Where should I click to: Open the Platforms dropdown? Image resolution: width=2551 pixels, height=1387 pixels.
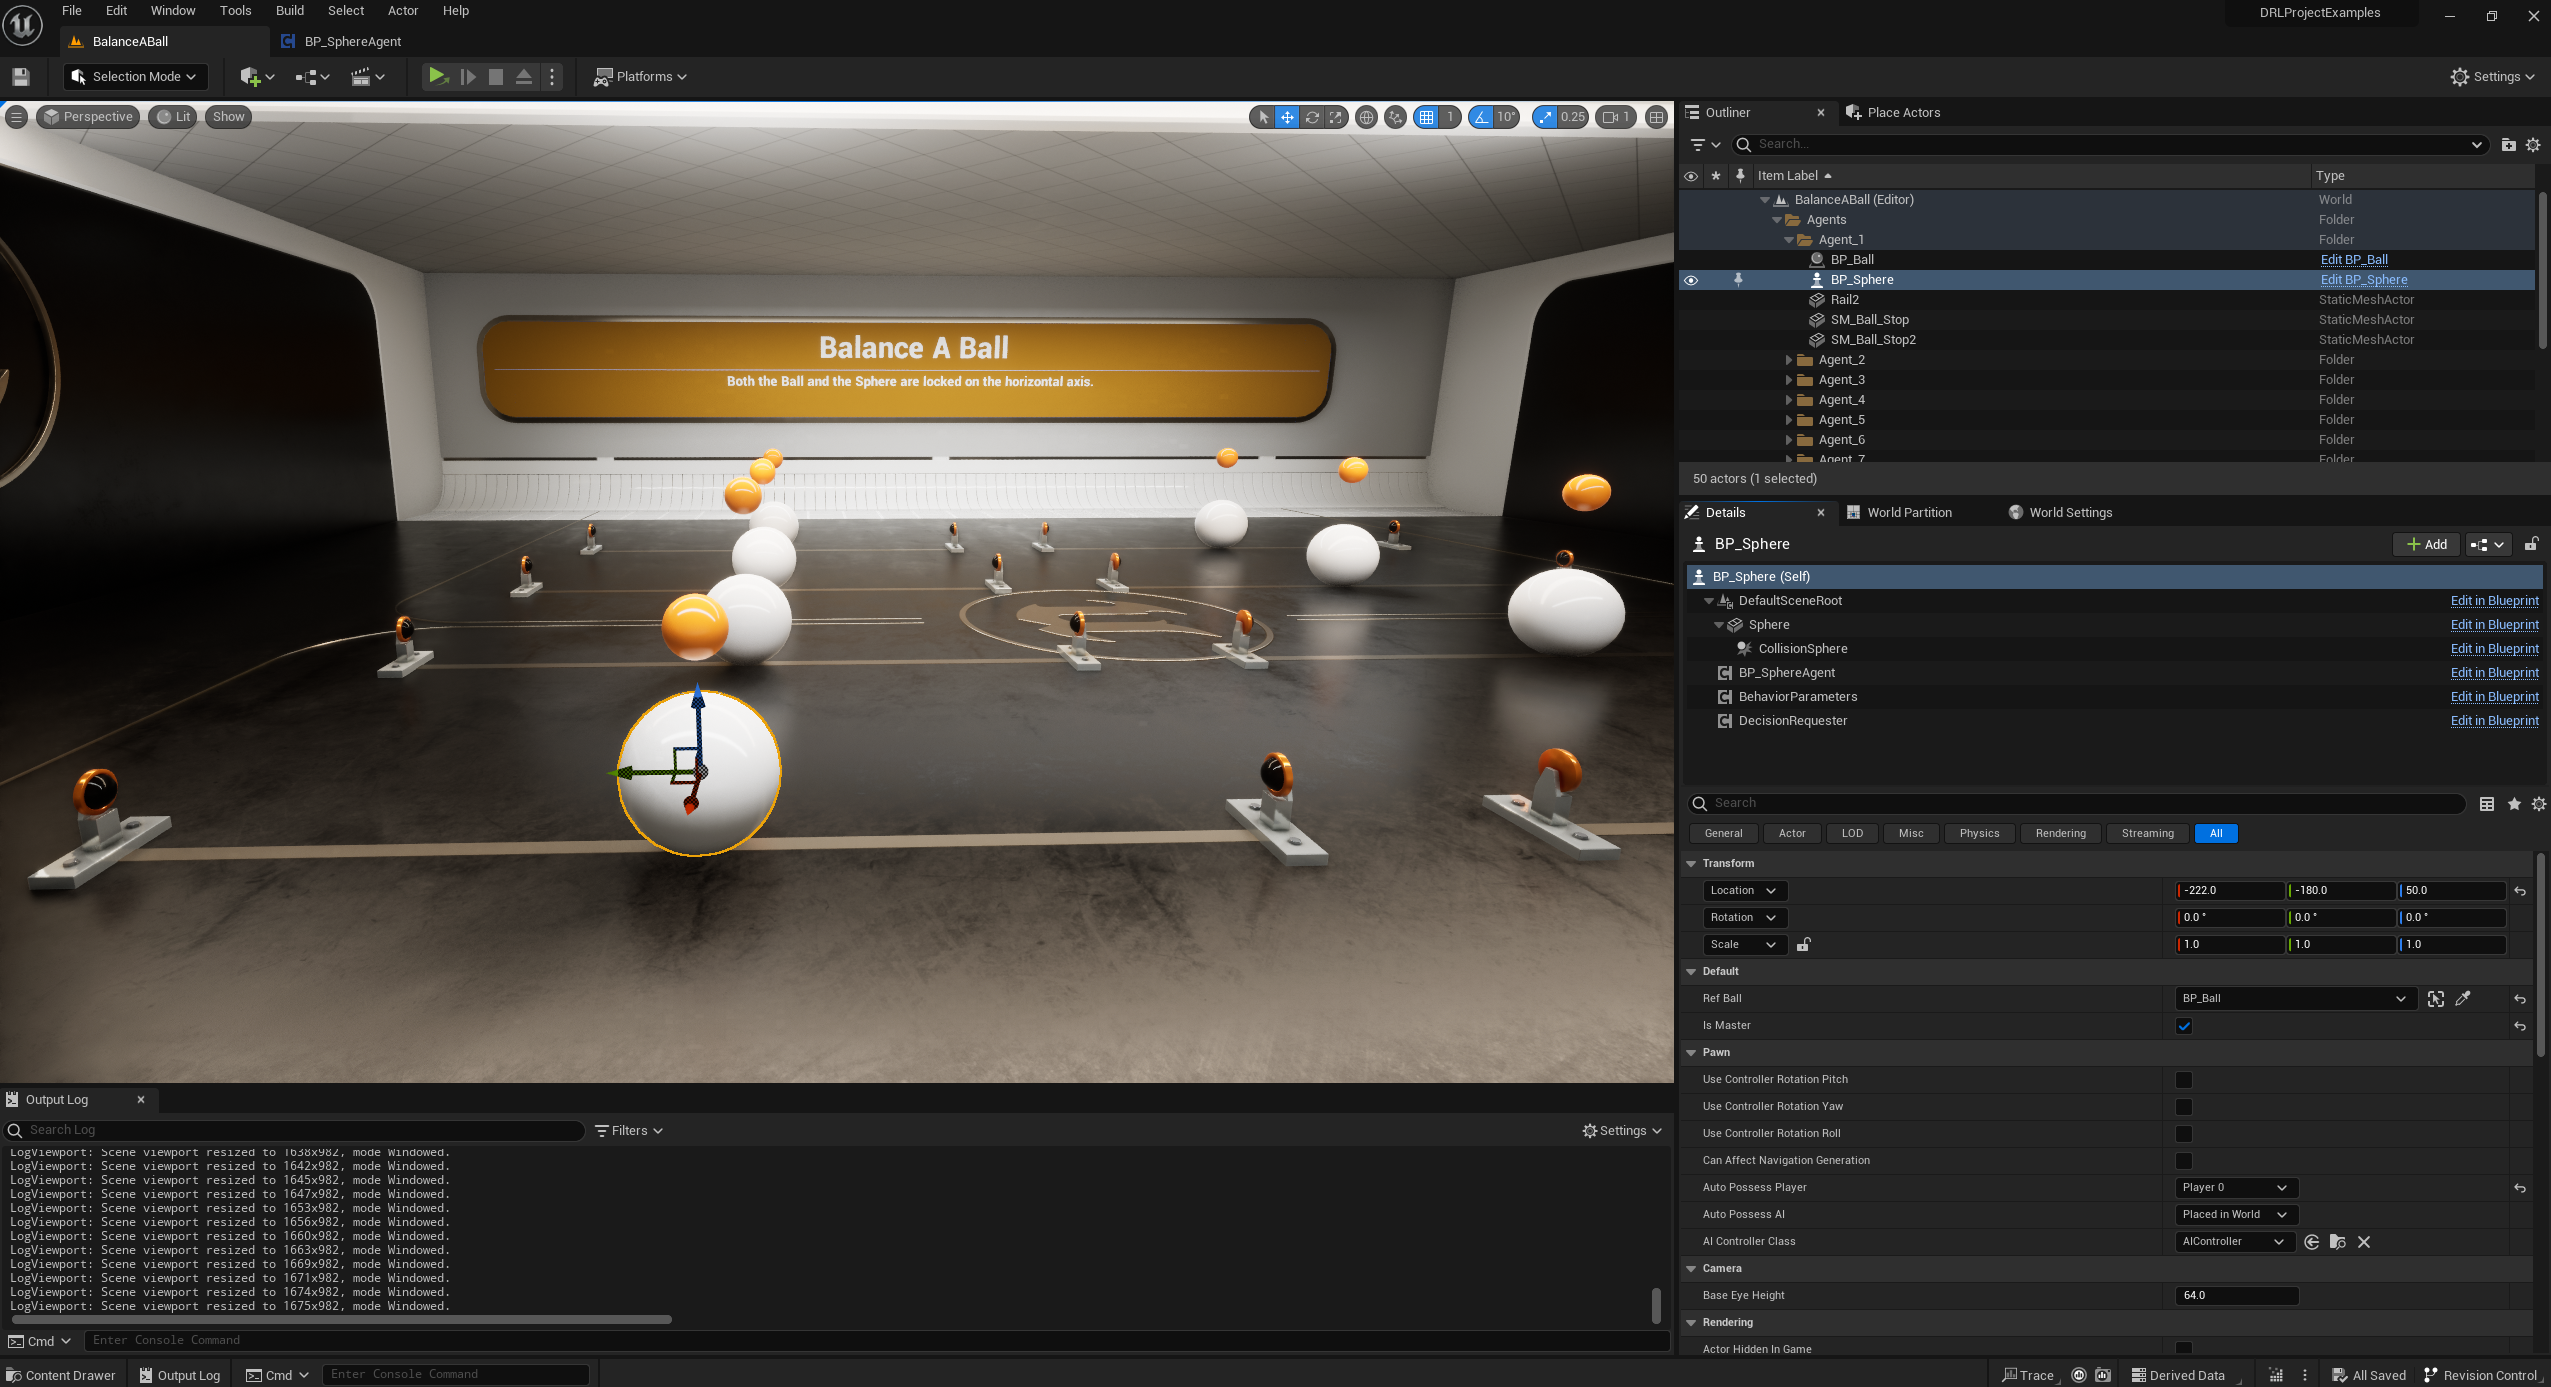[x=640, y=77]
